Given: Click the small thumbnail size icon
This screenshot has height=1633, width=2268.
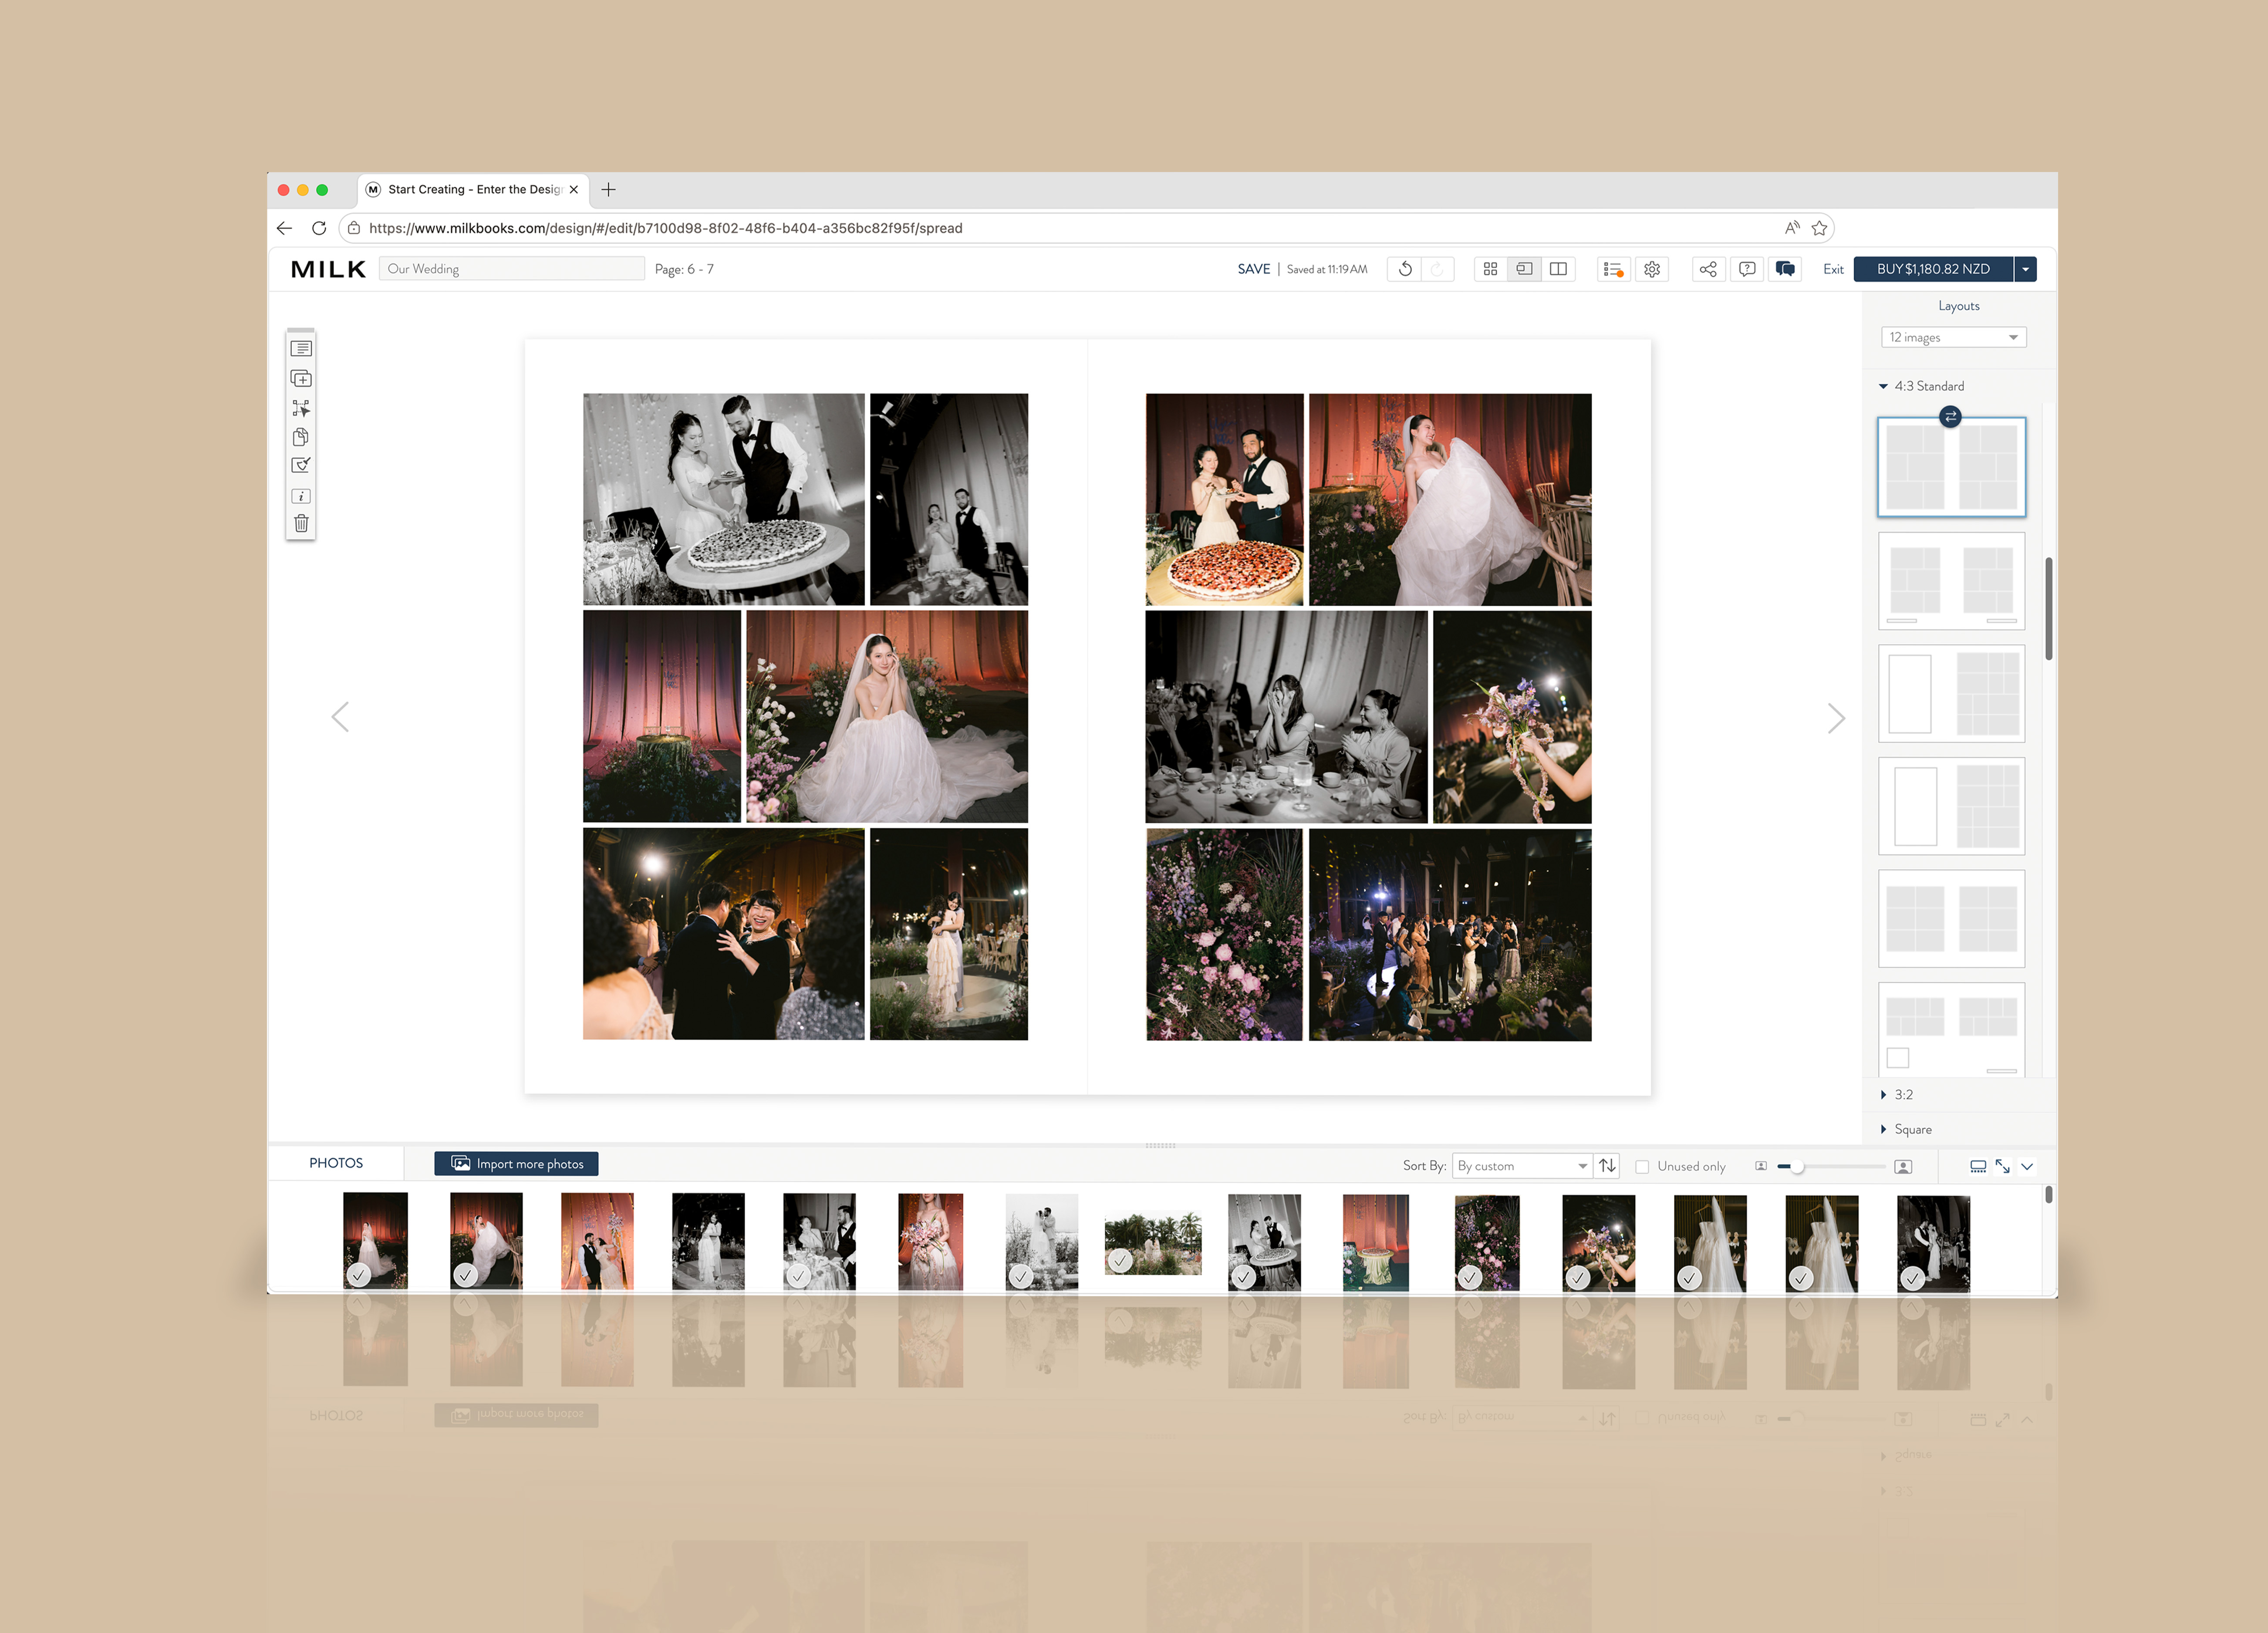Looking at the screenshot, I should click(x=1761, y=1166).
